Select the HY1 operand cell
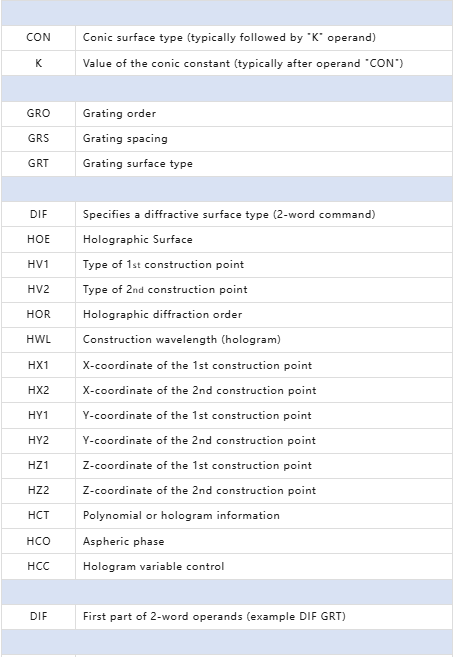Screen dimensions: 454x657 click(38, 415)
